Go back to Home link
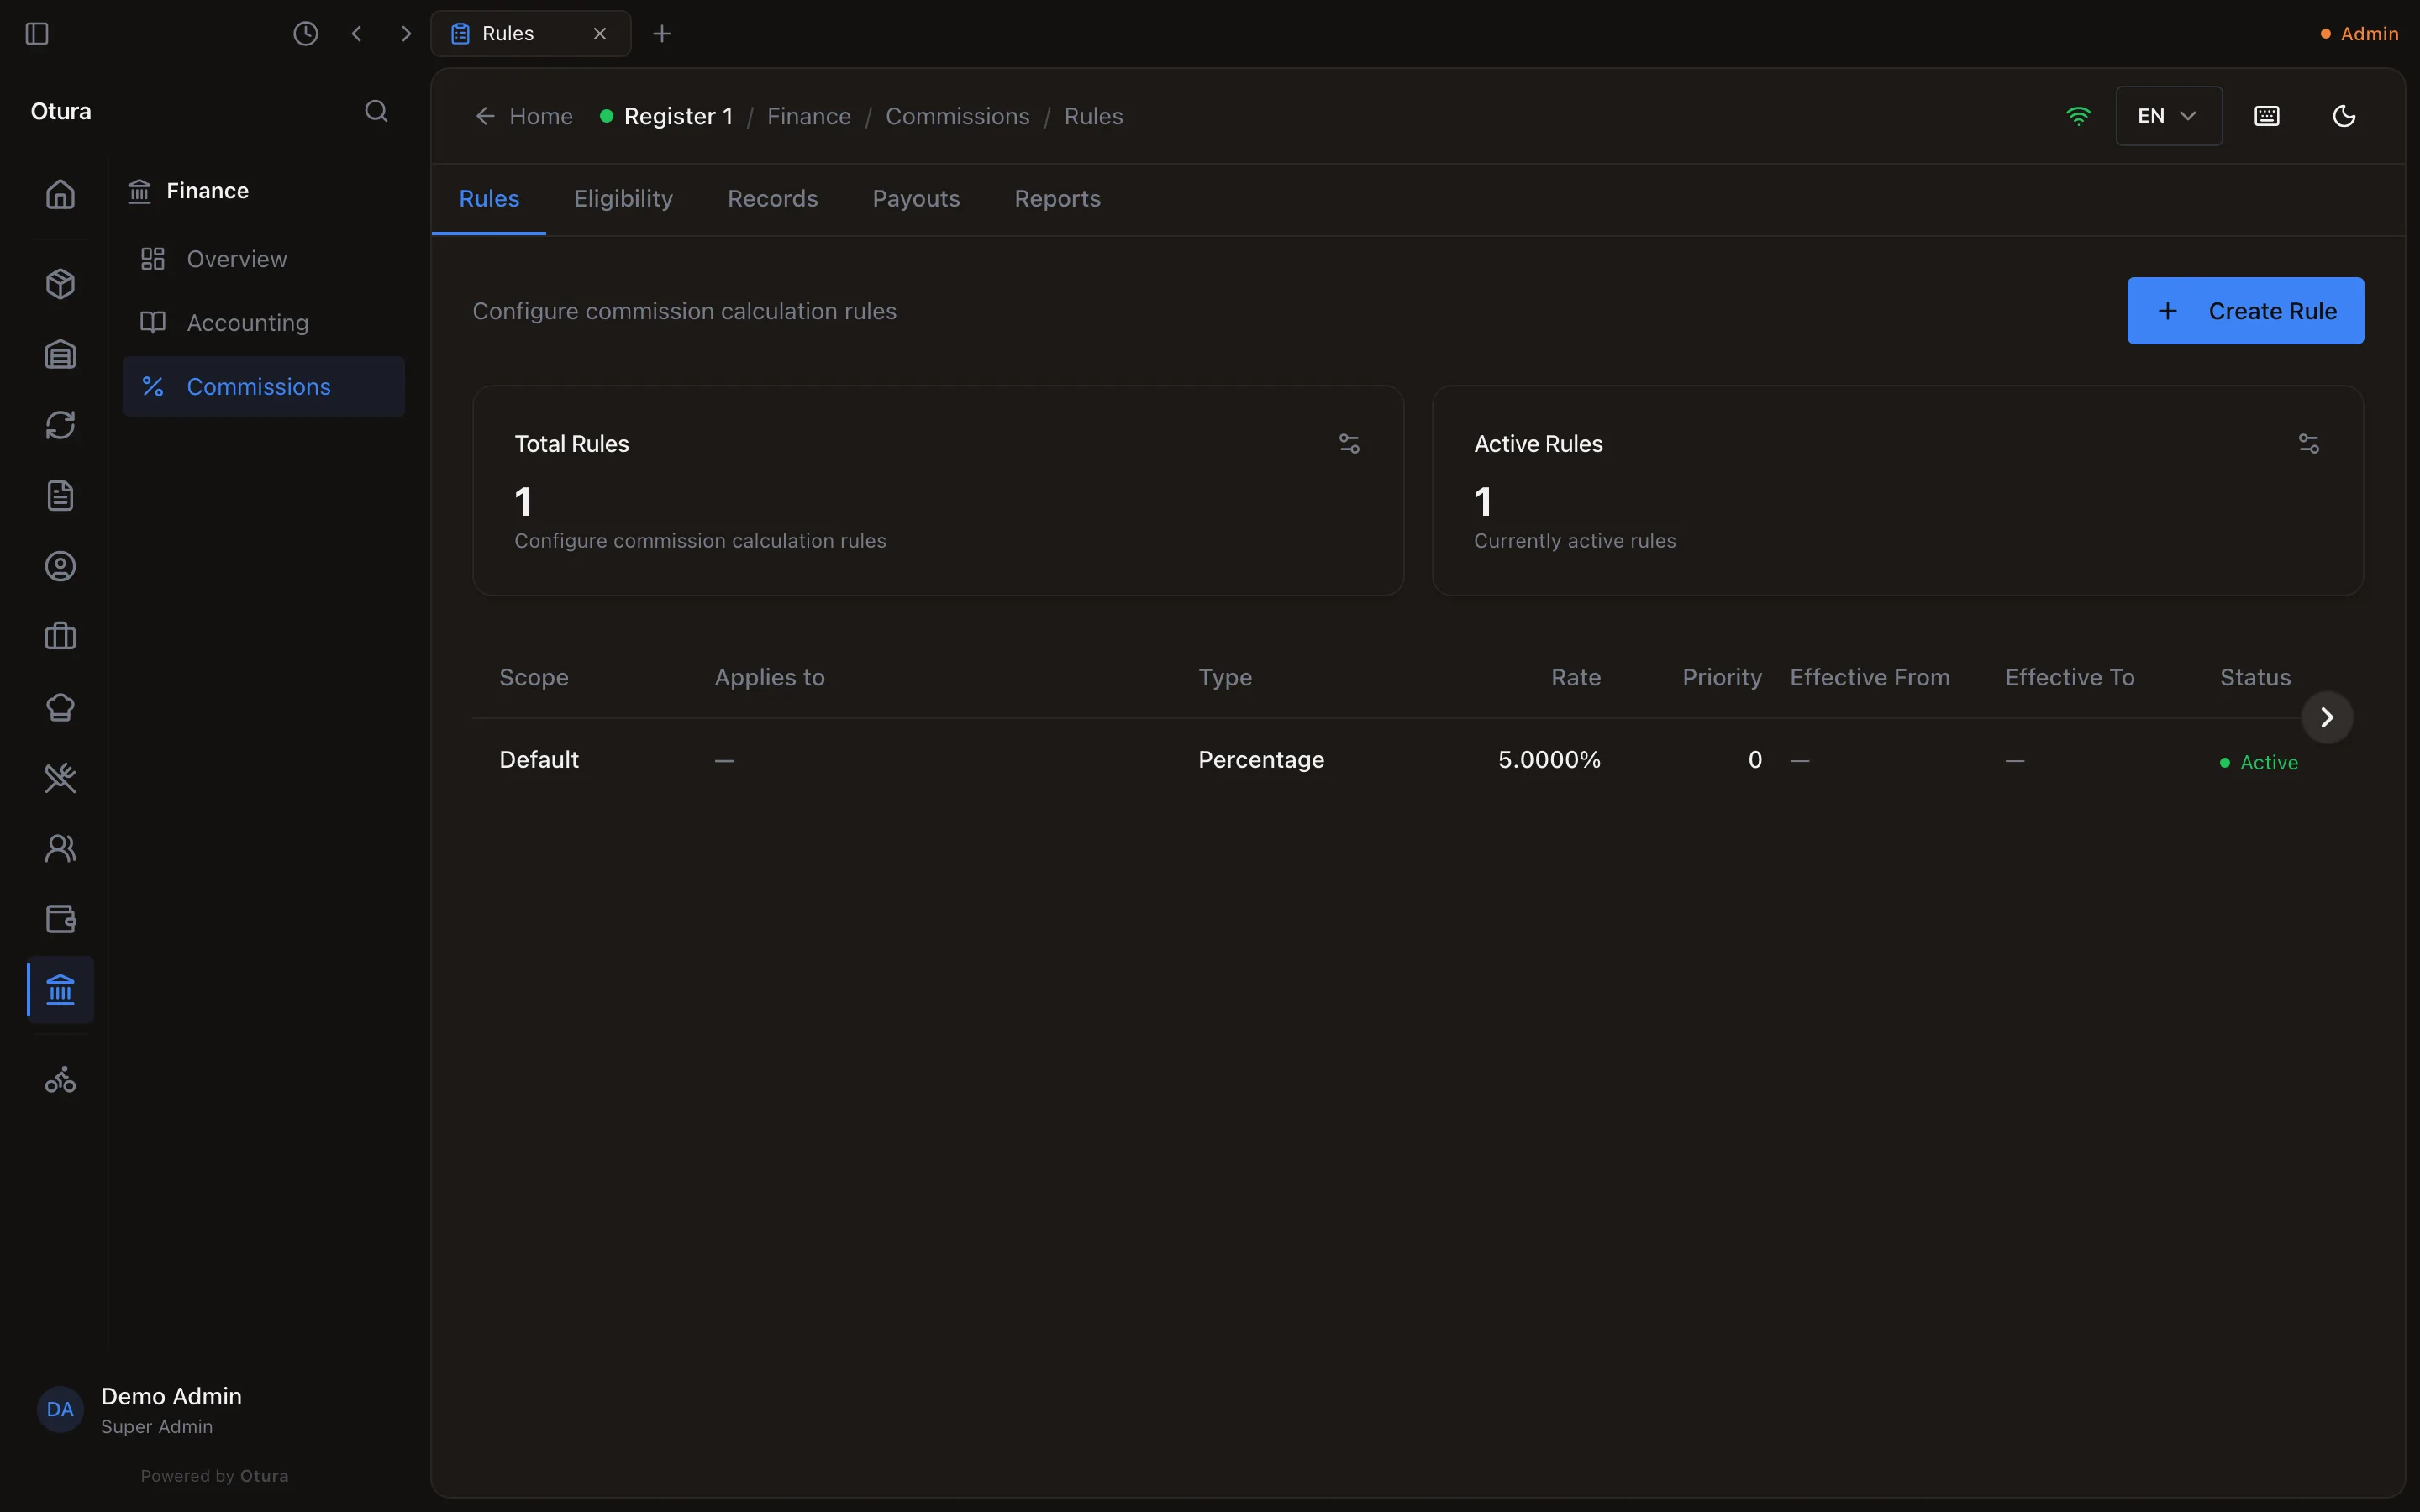Viewport: 2420px width, 1512px height. pos(524,116)
